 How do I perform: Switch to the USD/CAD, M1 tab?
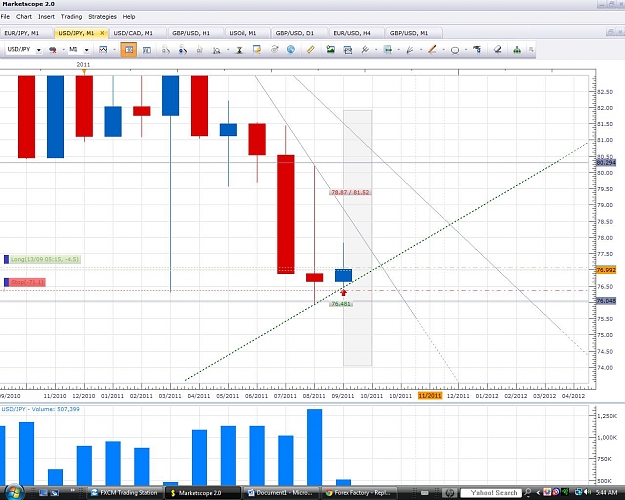click(x=138, y=33)
